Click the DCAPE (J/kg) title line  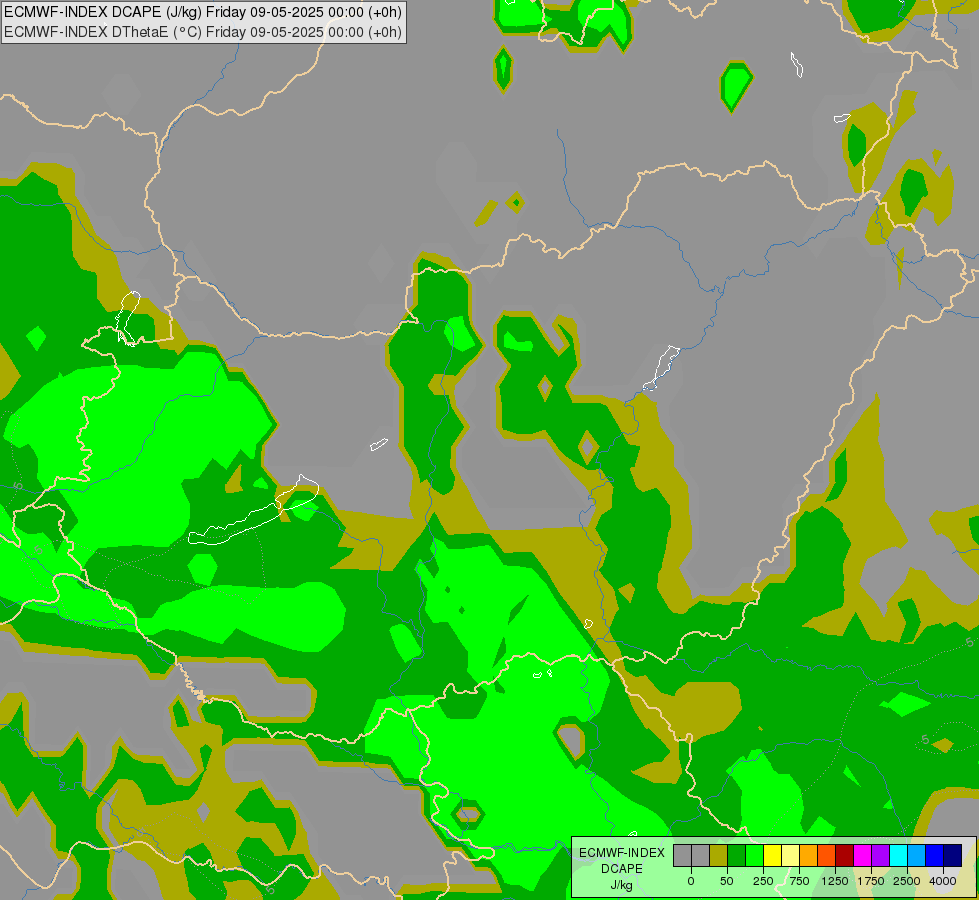pyautogui.click(x=203, y=12)
